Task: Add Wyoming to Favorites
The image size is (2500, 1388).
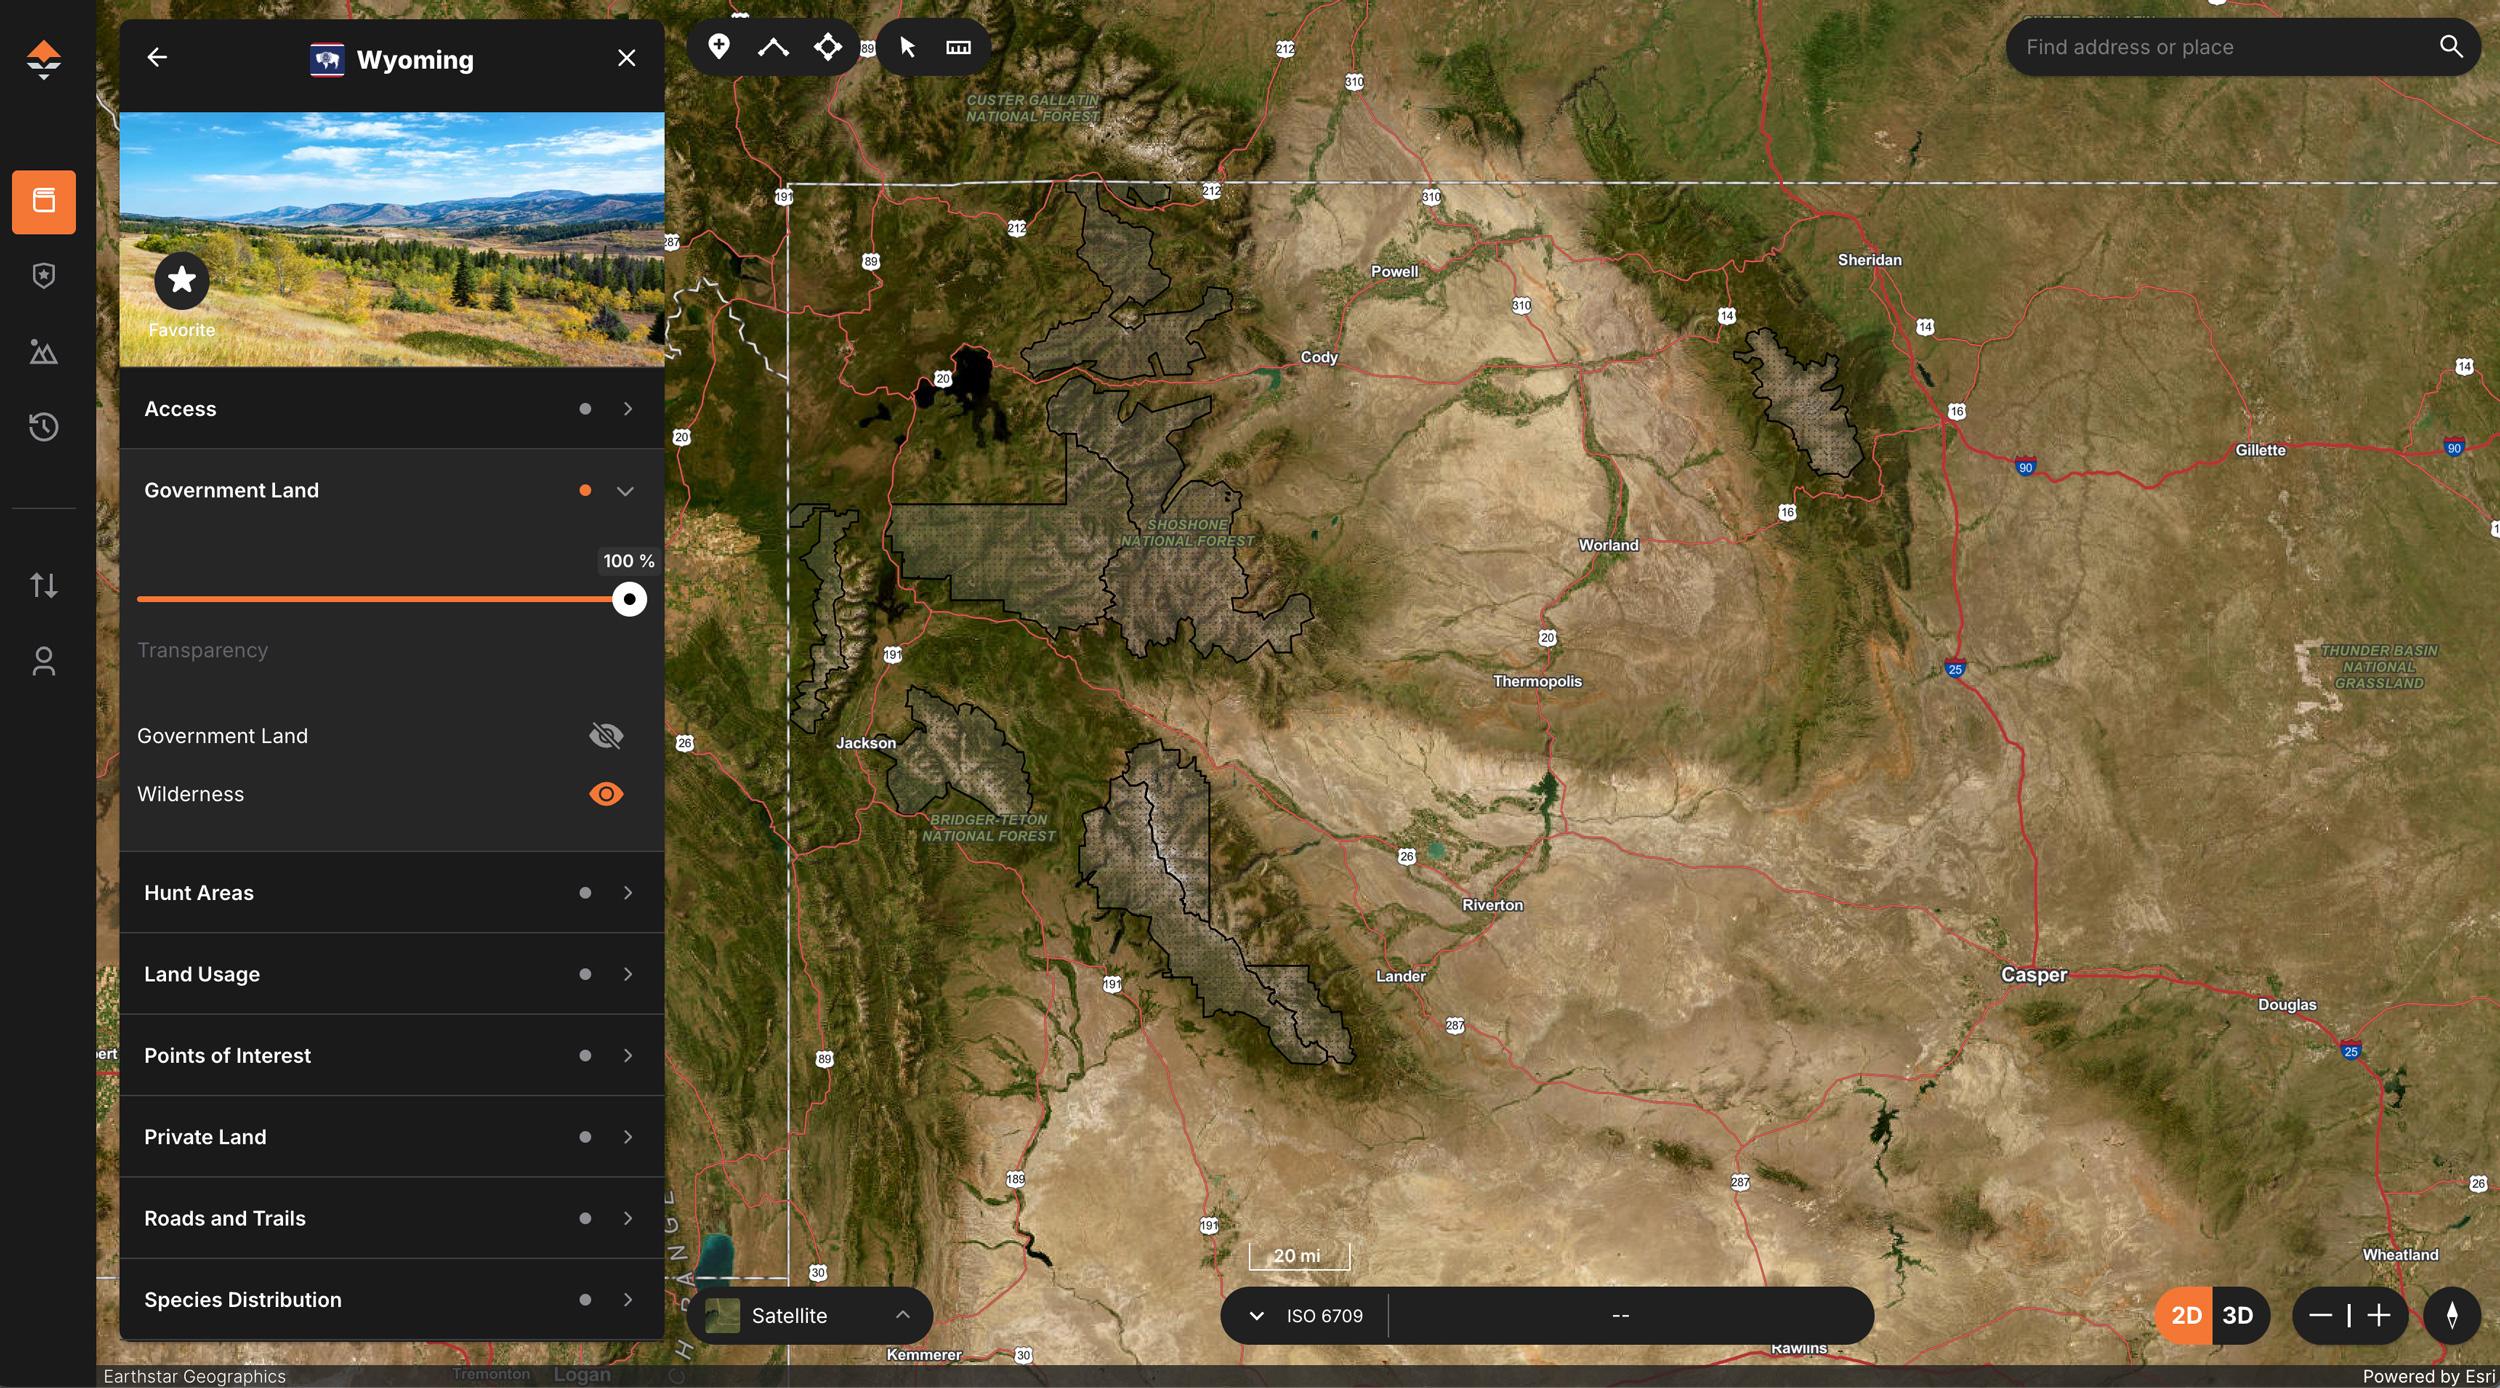Action: (x=182, y=281)
